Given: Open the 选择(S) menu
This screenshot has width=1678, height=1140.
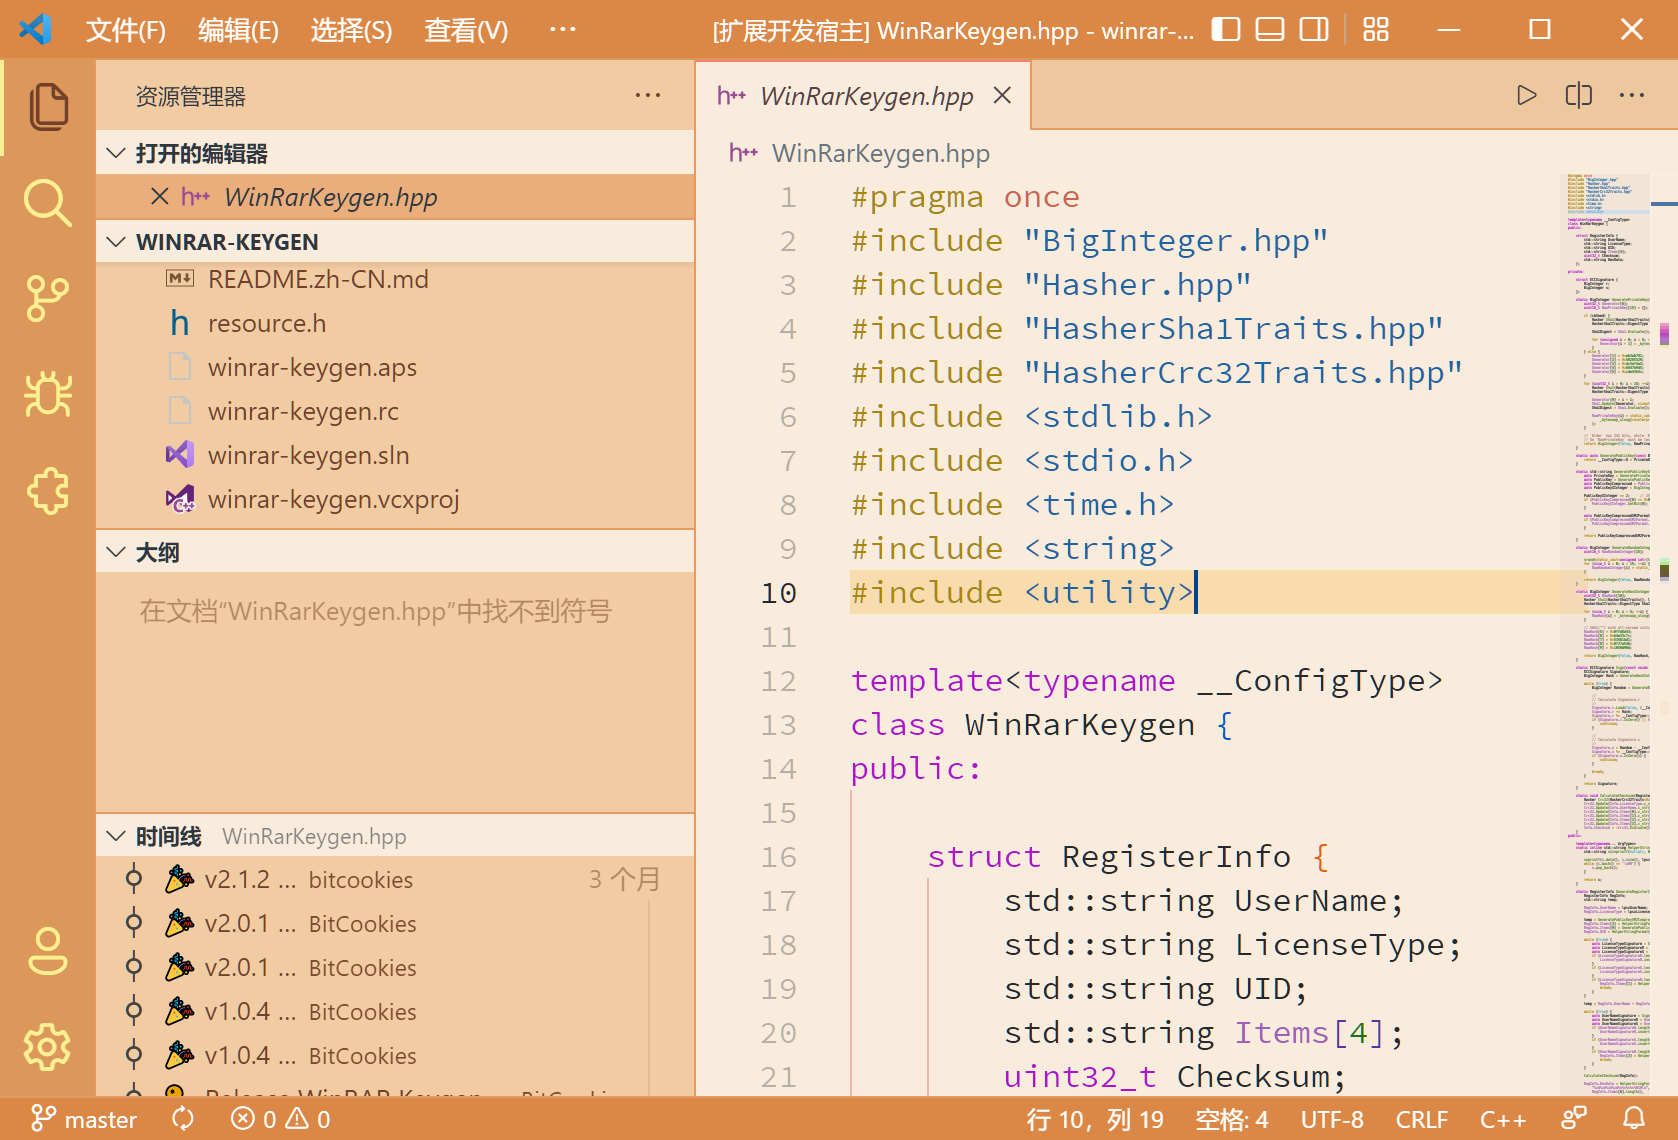Looking at the screenshot, I should 351,30.
